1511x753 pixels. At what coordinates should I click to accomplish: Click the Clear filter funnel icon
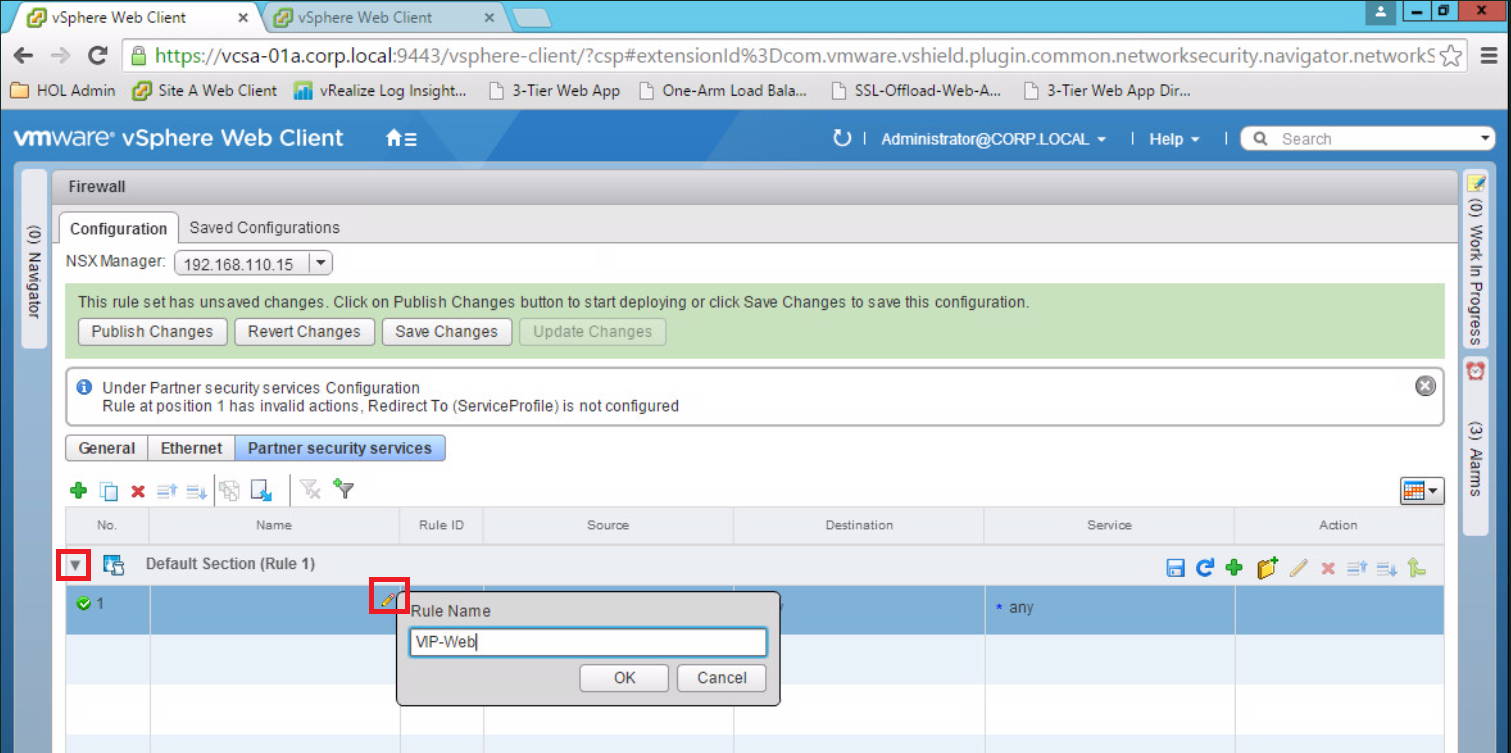click(x=311, y=489)
